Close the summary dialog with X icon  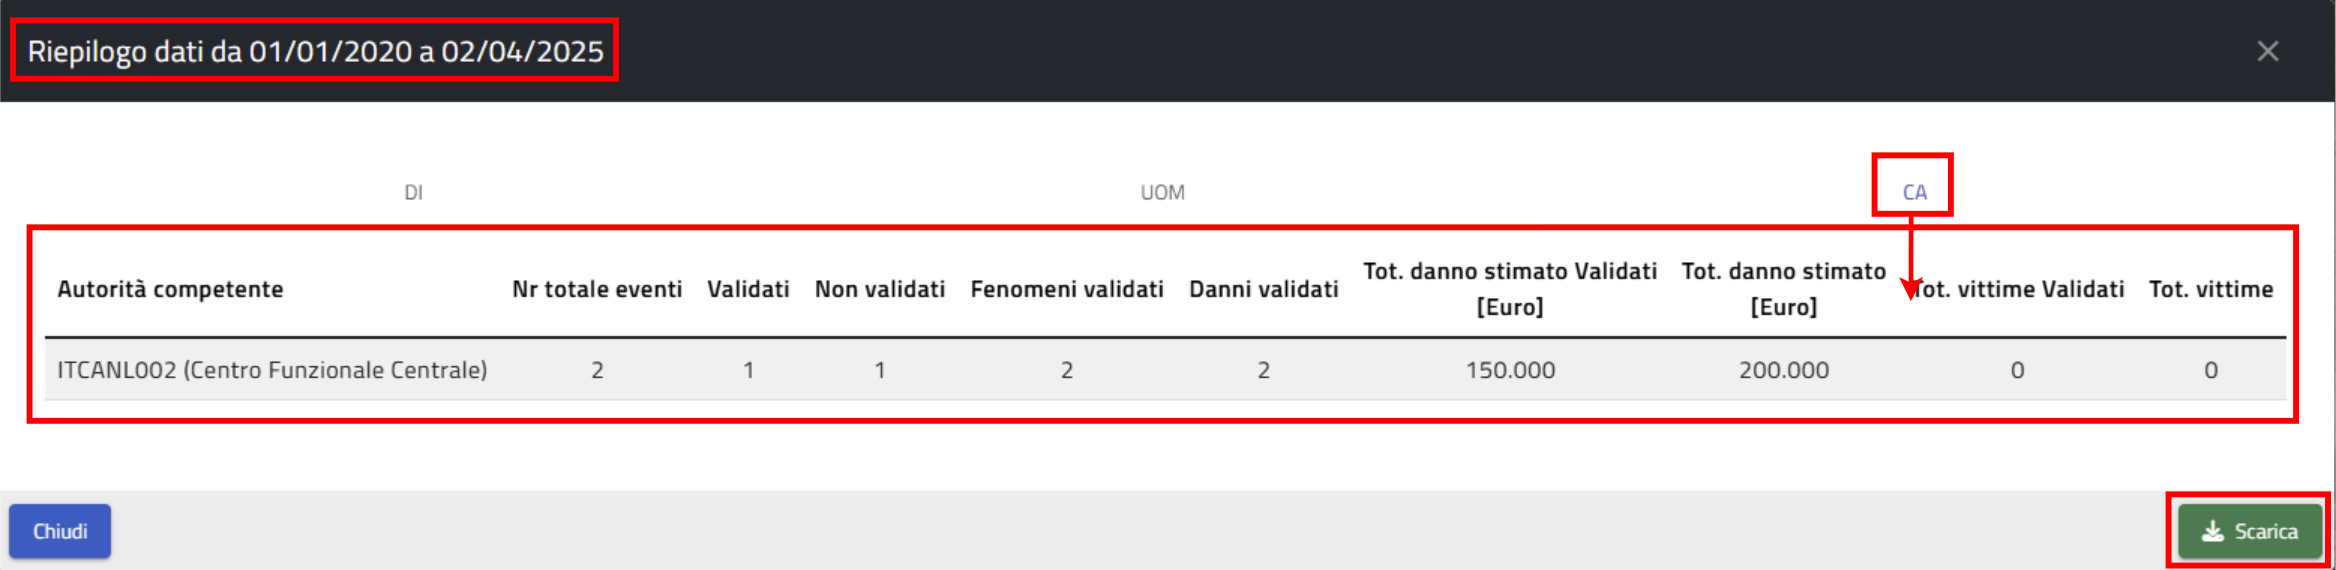click(x=2268, y=51)
